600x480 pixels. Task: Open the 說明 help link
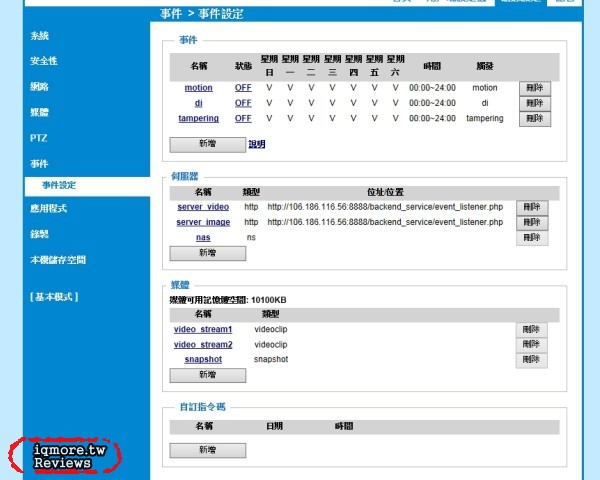pos(257,144)
